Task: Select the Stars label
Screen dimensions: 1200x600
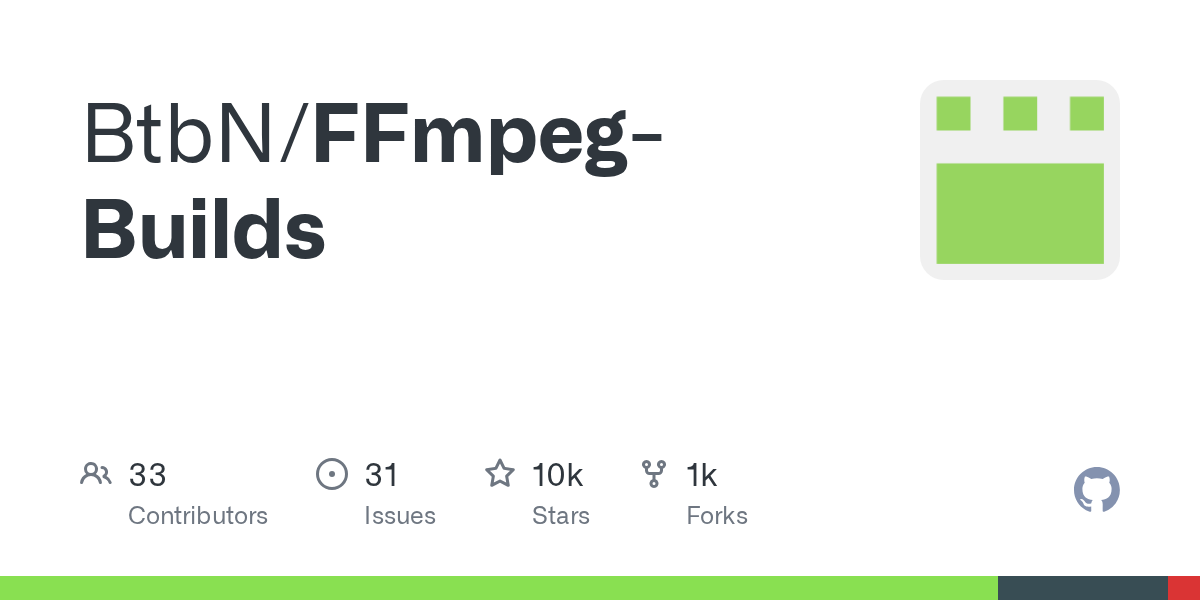Action: (x=561, y=516)
